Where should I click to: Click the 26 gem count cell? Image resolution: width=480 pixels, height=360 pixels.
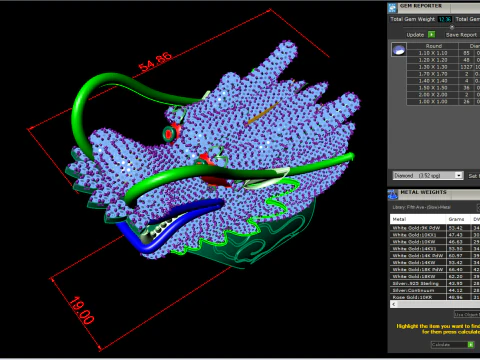[466, 102]
